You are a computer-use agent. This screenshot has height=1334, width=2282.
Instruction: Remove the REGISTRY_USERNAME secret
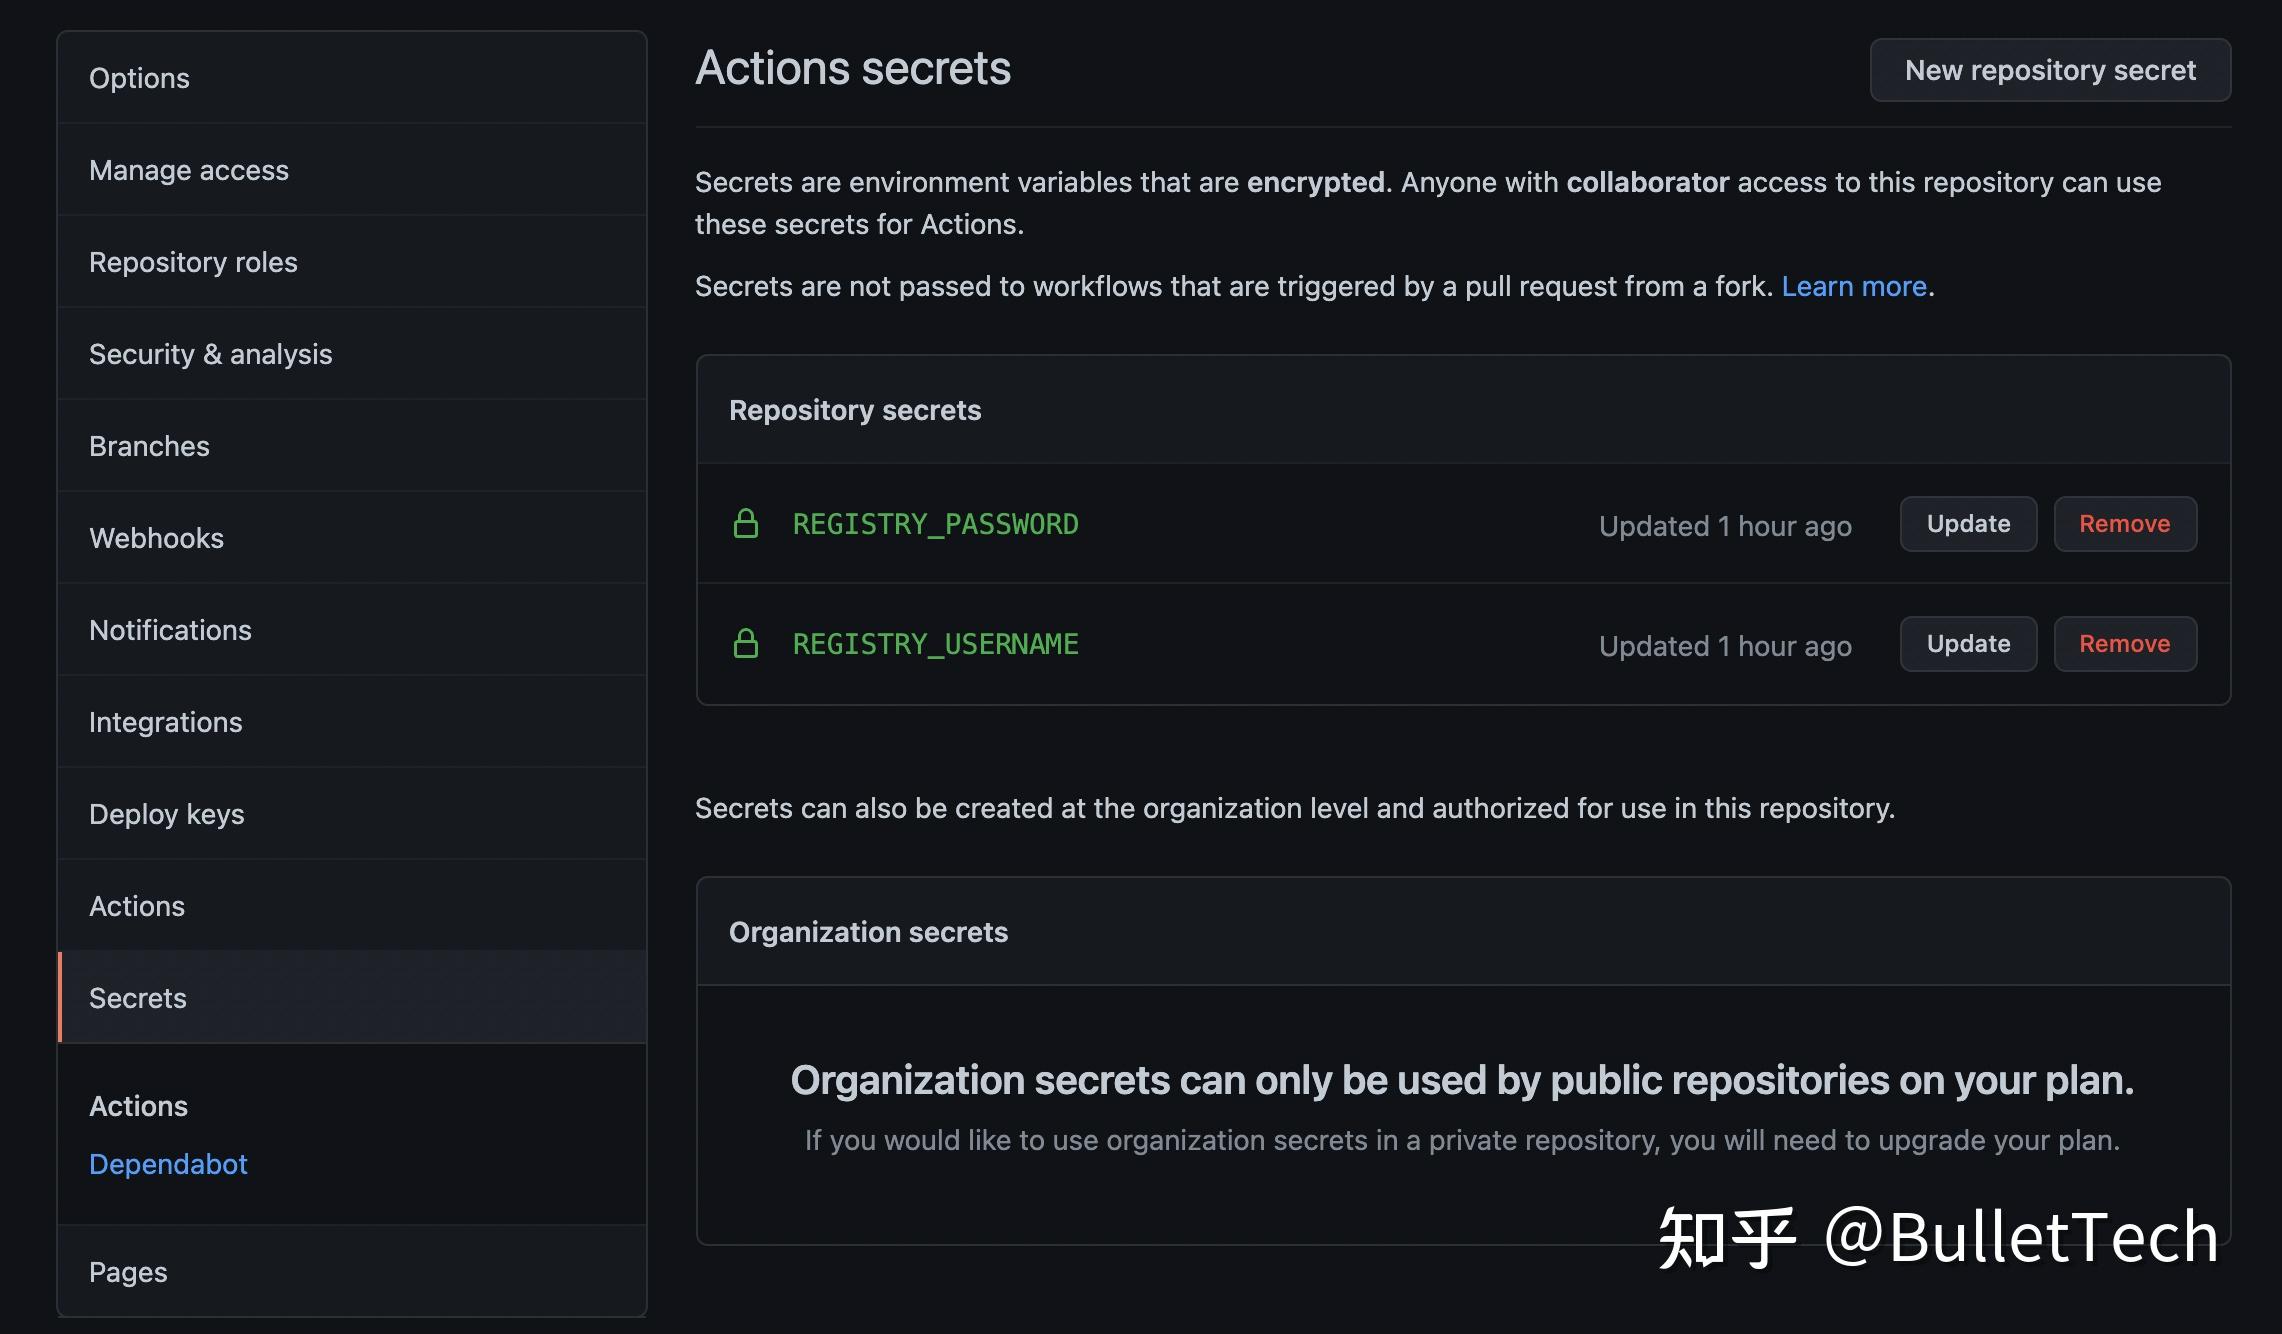click(2124, 643)
